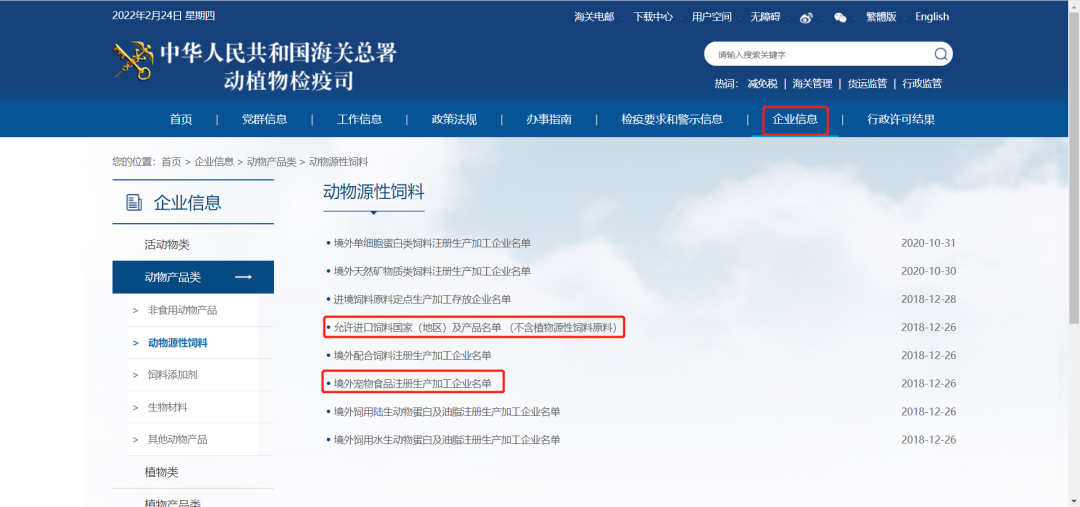This screenshot has width=1080, height=507.
Task: Open 活动物类 sidebar category
Action: click(166, 245)
